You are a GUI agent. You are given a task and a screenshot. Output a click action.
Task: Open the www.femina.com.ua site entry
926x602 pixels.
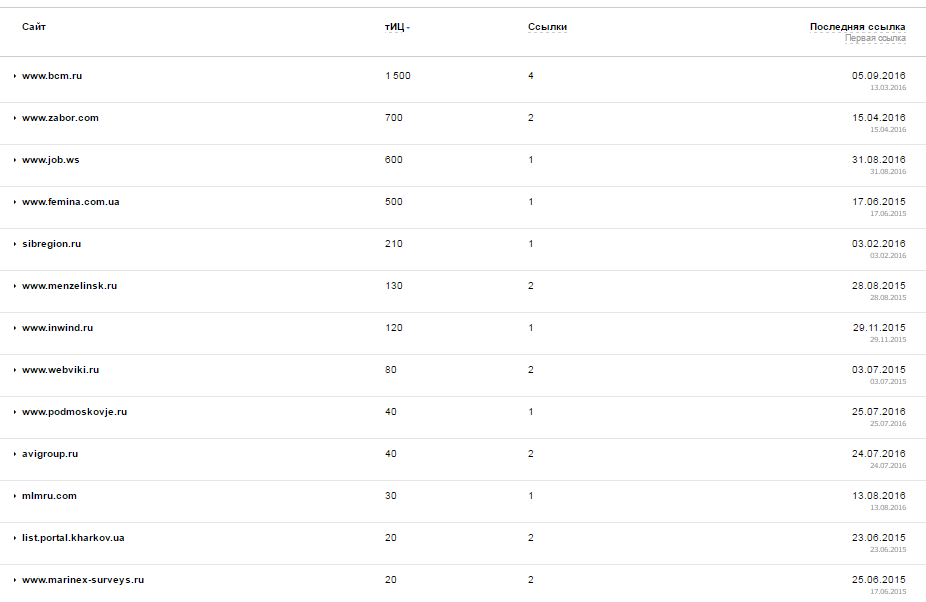[x=71, y=202]
